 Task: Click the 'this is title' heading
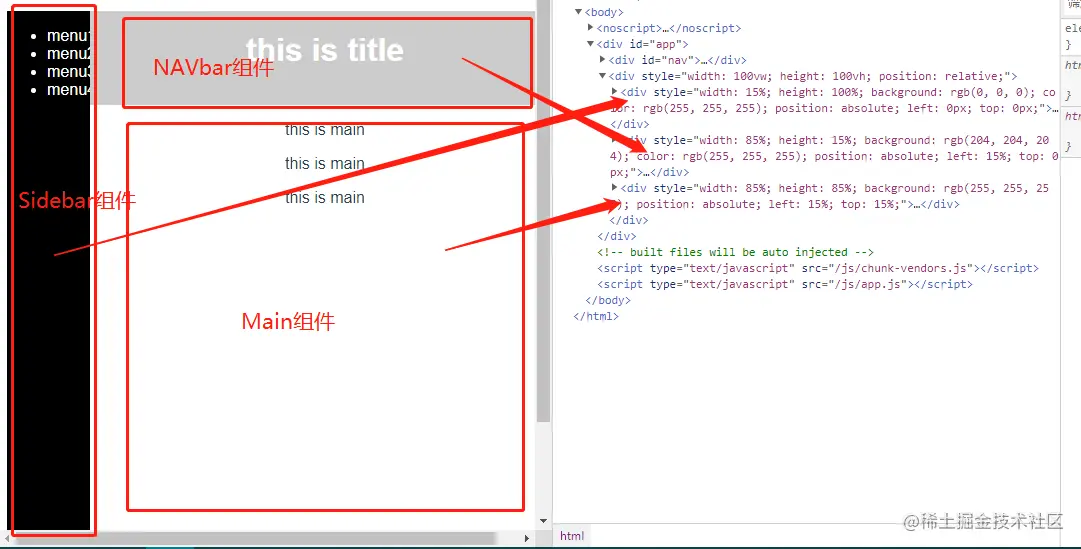325,50
